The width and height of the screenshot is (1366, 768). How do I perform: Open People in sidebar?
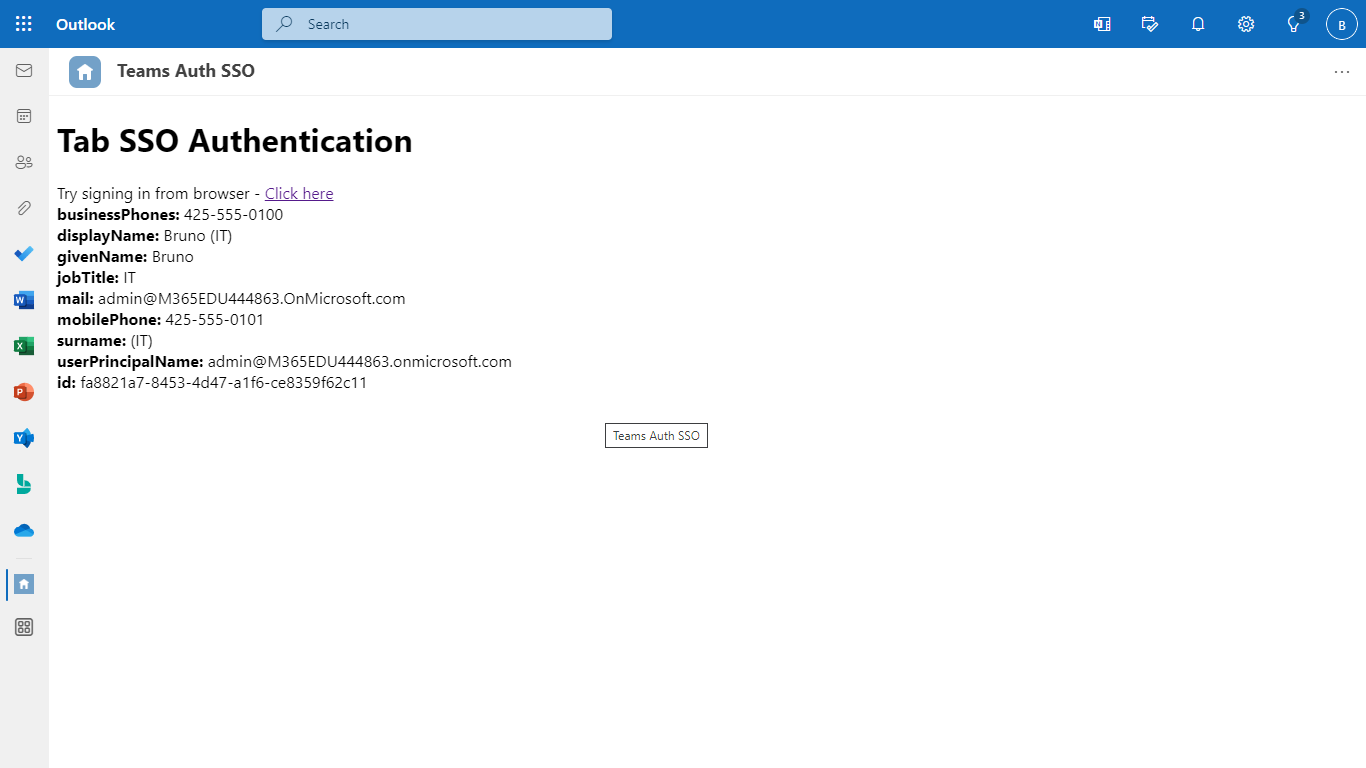coord(24,162)
